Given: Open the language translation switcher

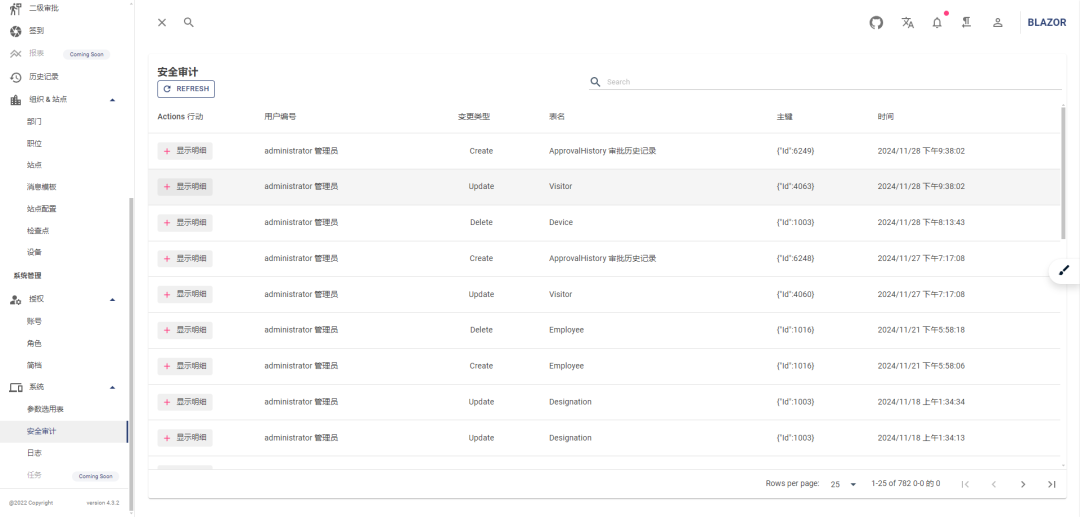Looking at the screenshot, I should click(907, 22).
